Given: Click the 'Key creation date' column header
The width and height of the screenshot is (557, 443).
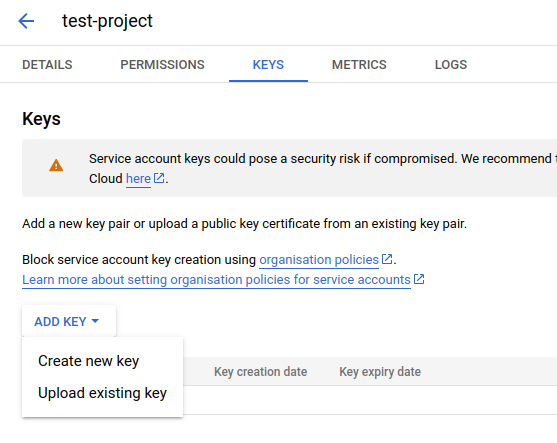Looking at the screenshot, I should click(x=260, y=372).
